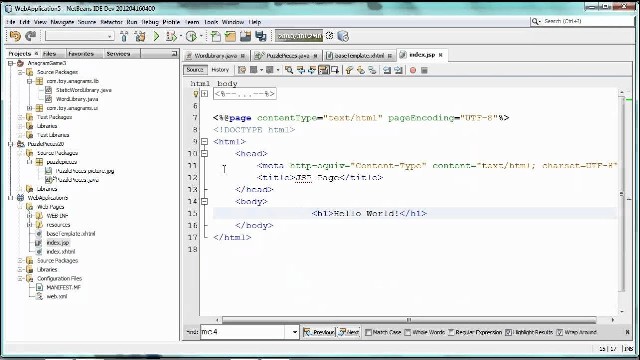Viewport: 640px width, 360px height.
Task: Open the Debug Project dropdown arrow
Action: click(181, 36)
